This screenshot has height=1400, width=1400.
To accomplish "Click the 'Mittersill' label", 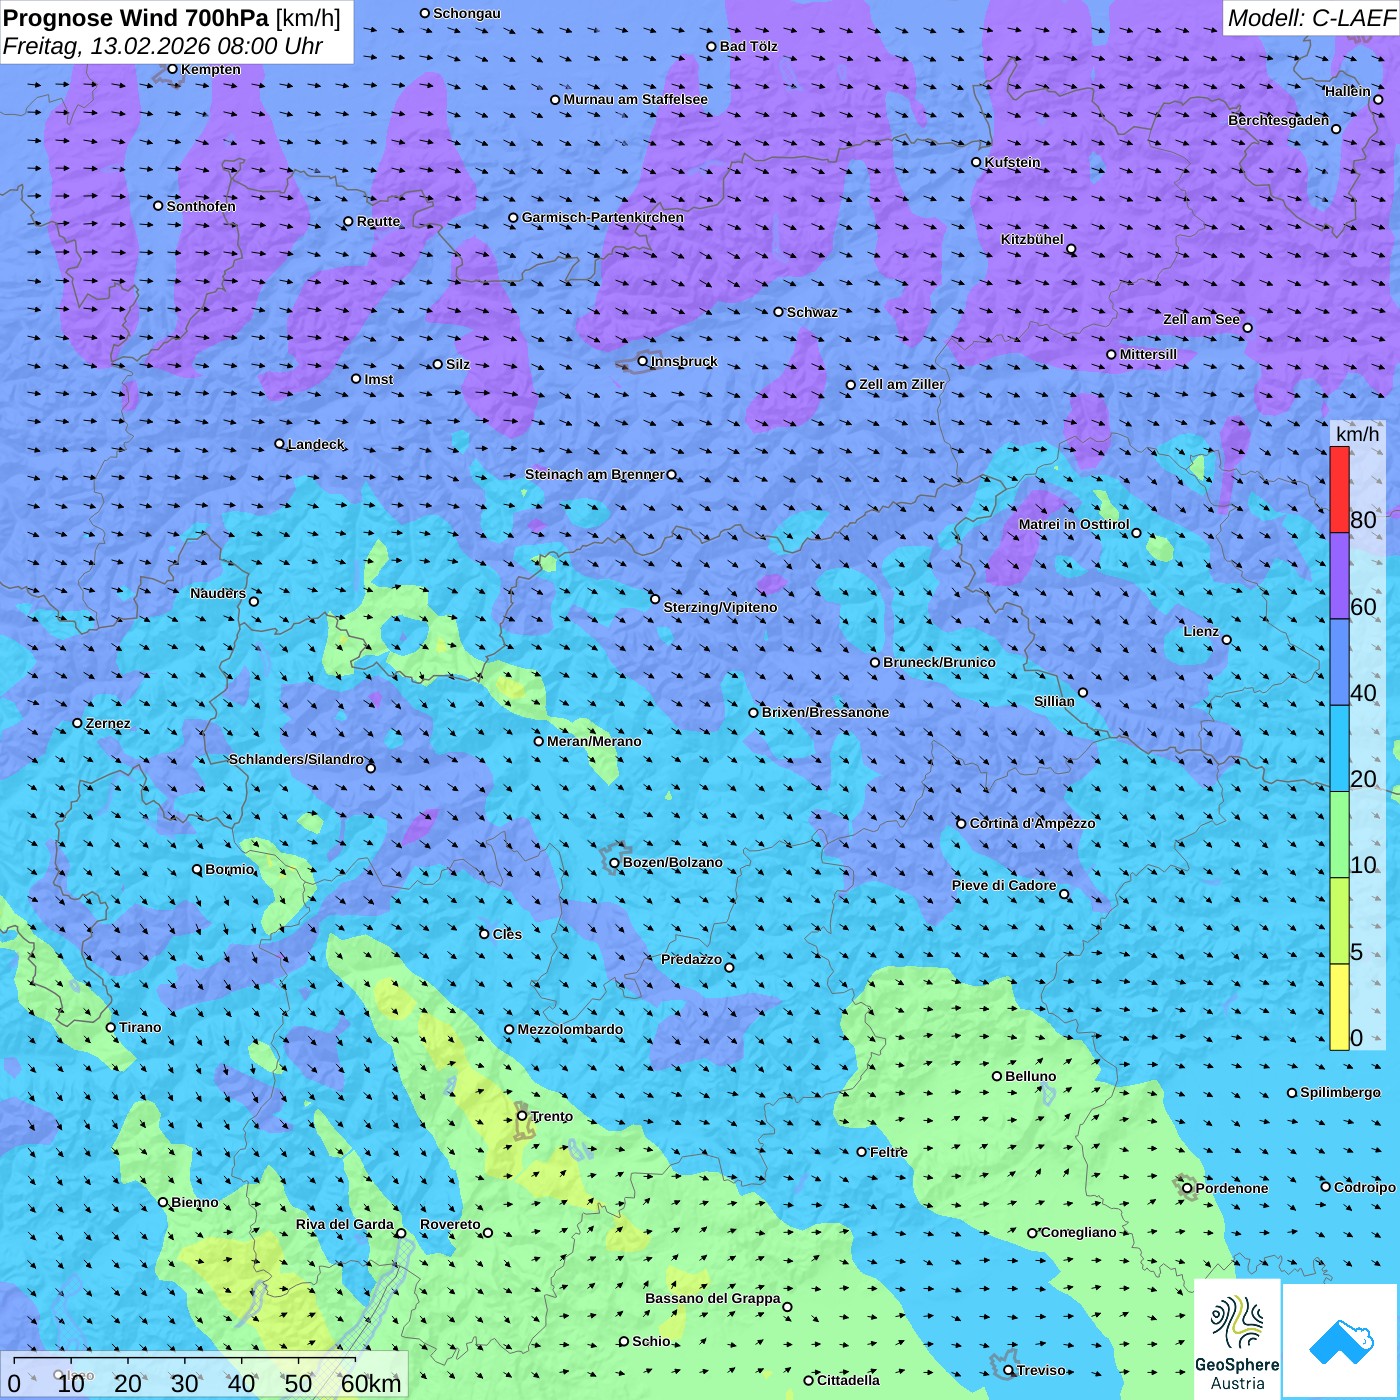I will coord(1149,354).
